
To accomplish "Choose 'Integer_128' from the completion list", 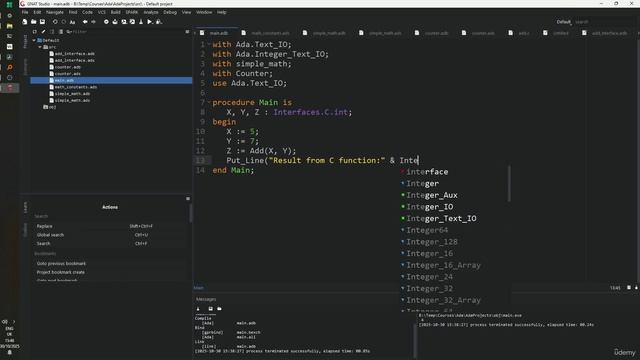I will coord(432,242).
